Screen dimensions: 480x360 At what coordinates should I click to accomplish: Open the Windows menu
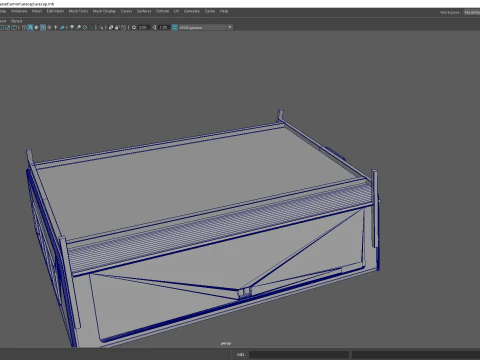coord(19,11)
